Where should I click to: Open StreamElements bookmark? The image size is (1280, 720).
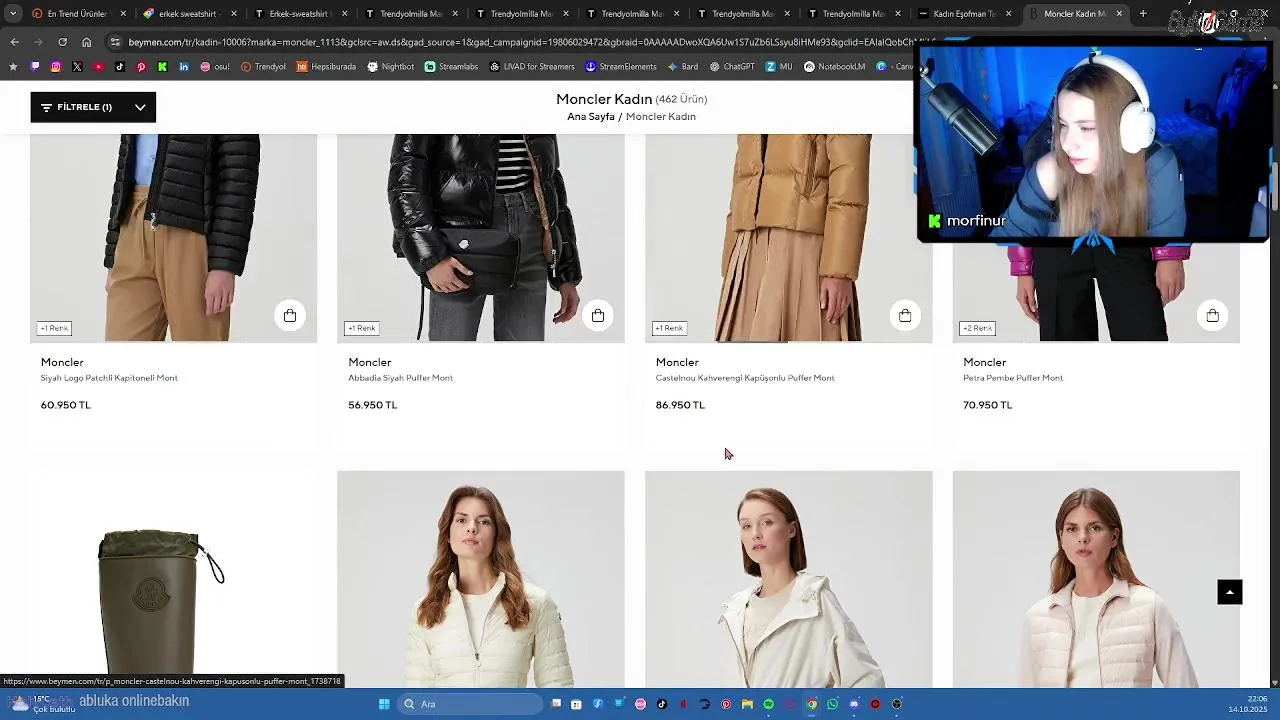[621, 67]
